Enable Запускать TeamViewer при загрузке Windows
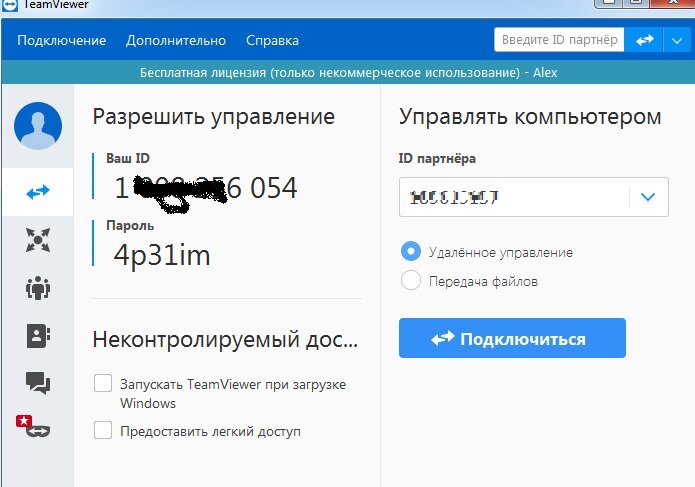Image resolution: width=695 pixels, height=487 pixels. tap(103, 383)
